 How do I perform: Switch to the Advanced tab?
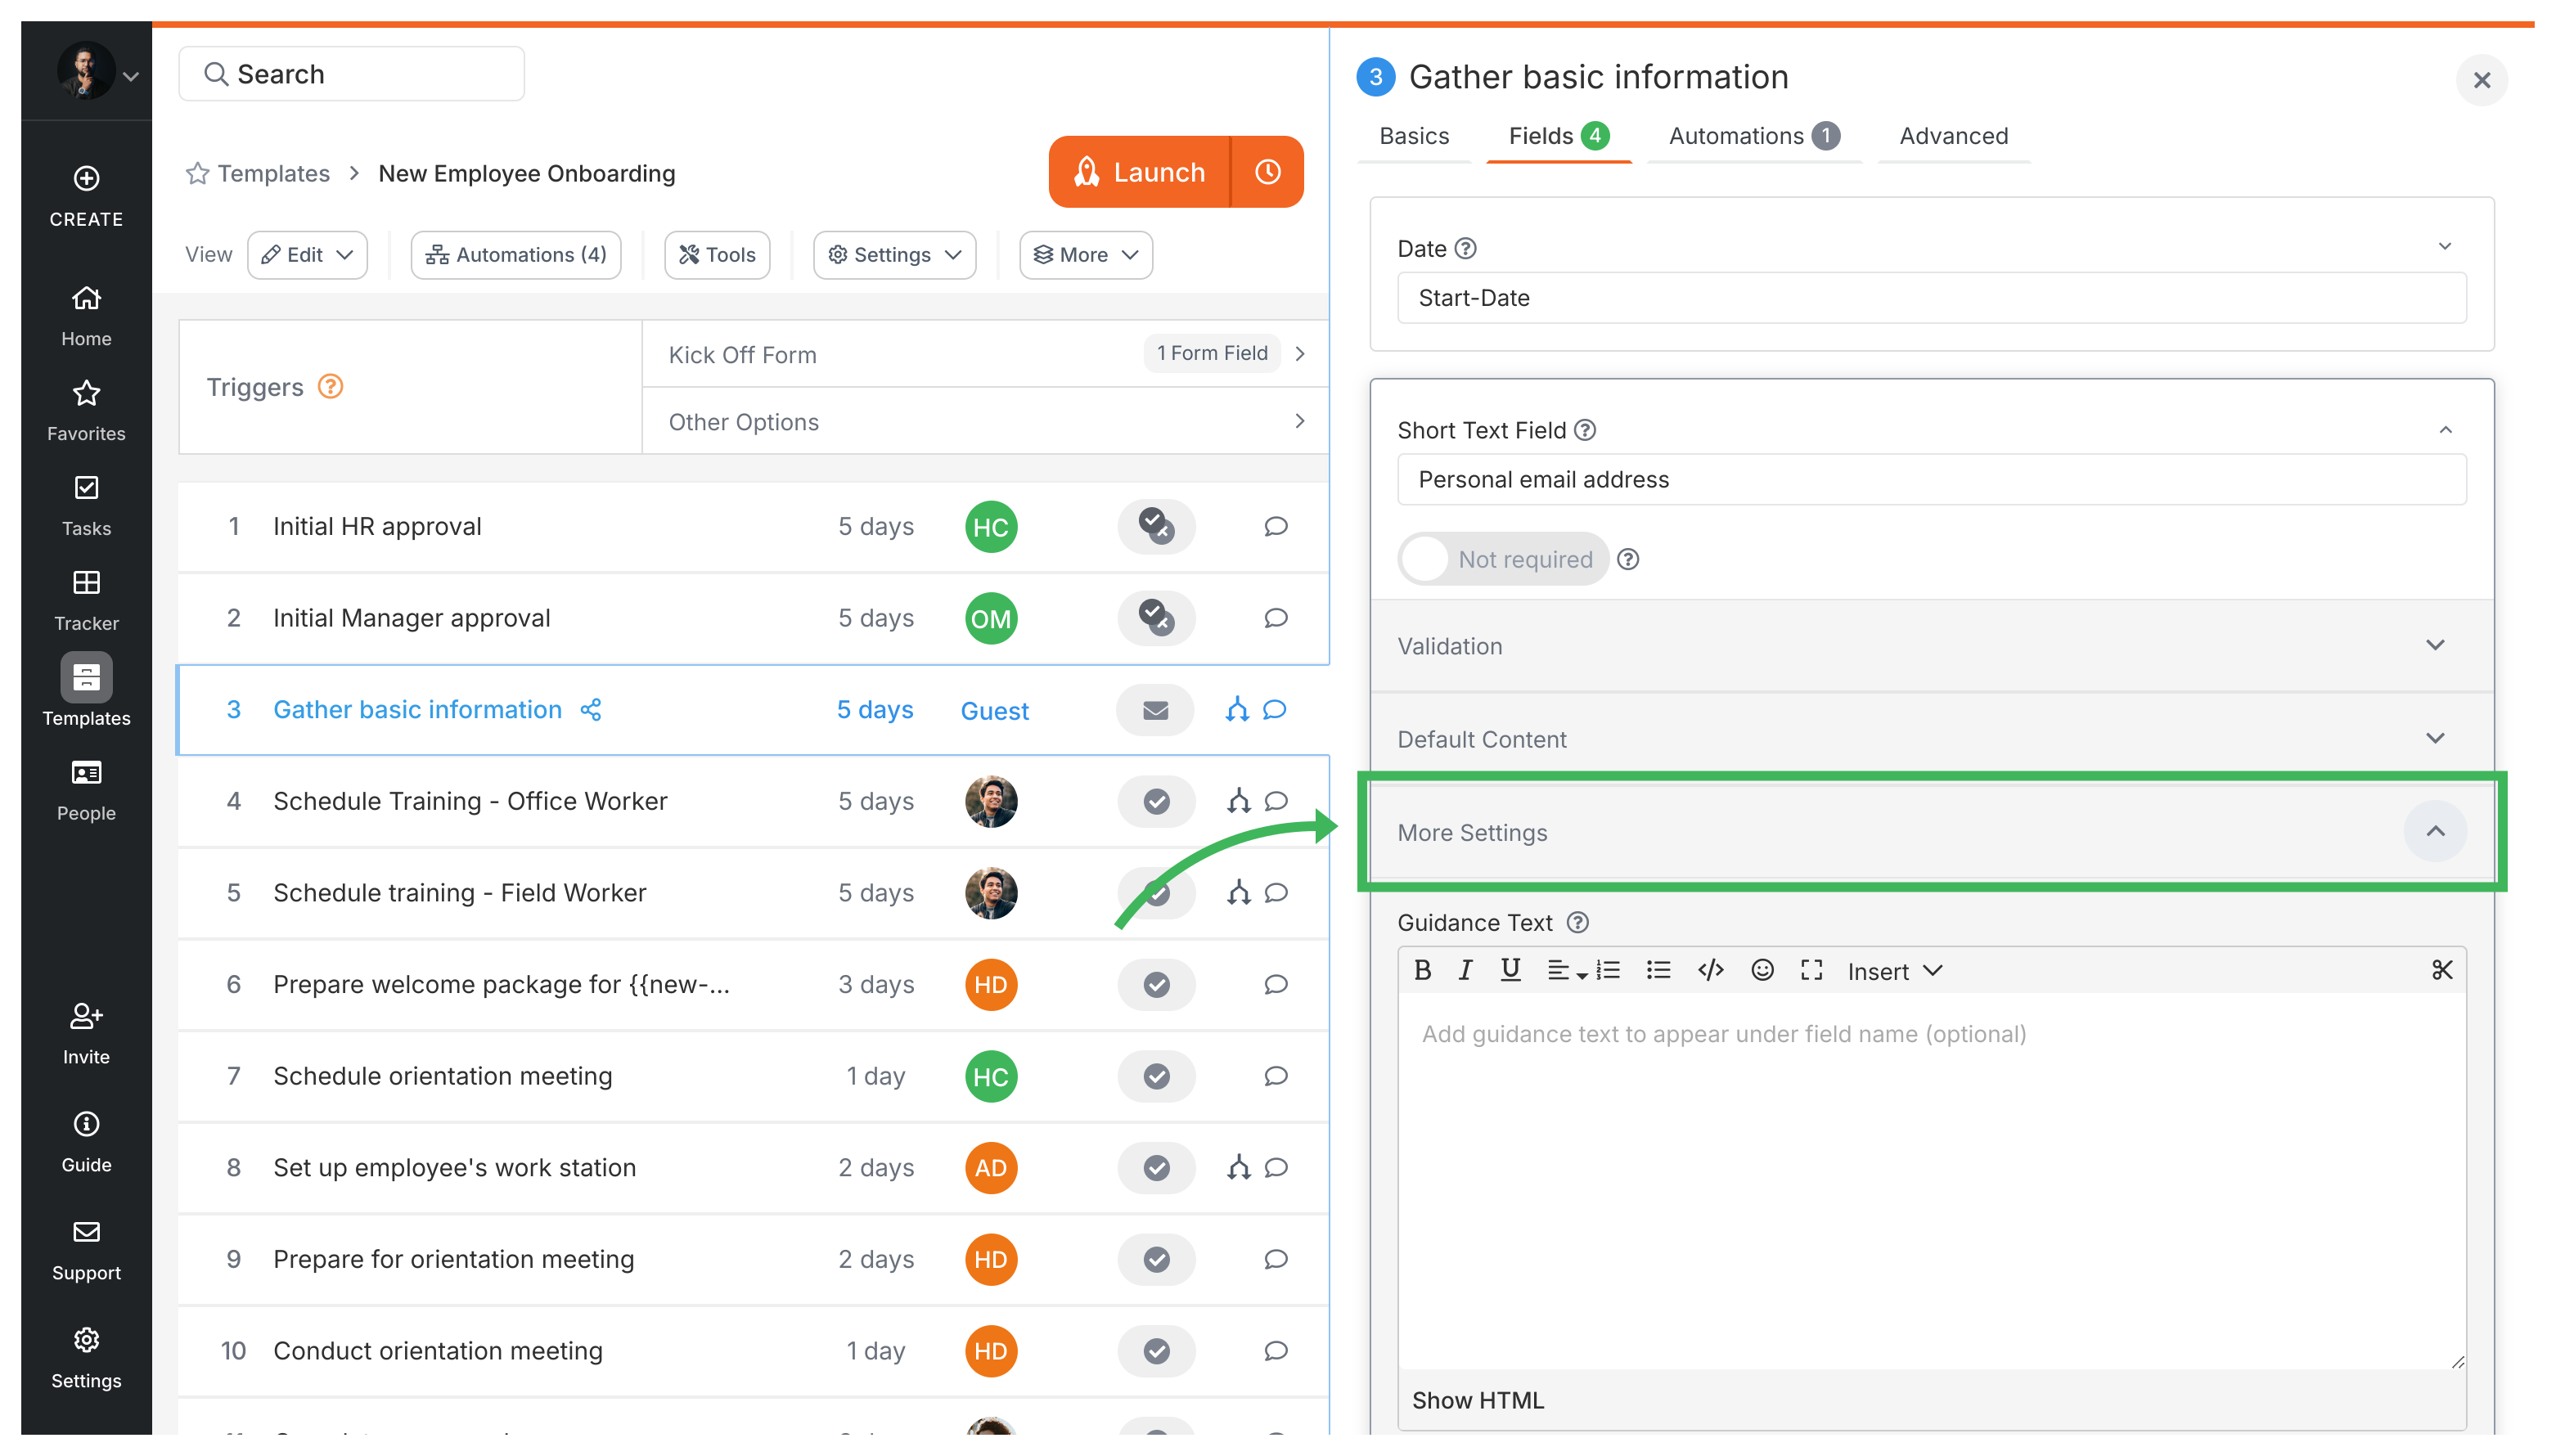(x=1952, y=136)
